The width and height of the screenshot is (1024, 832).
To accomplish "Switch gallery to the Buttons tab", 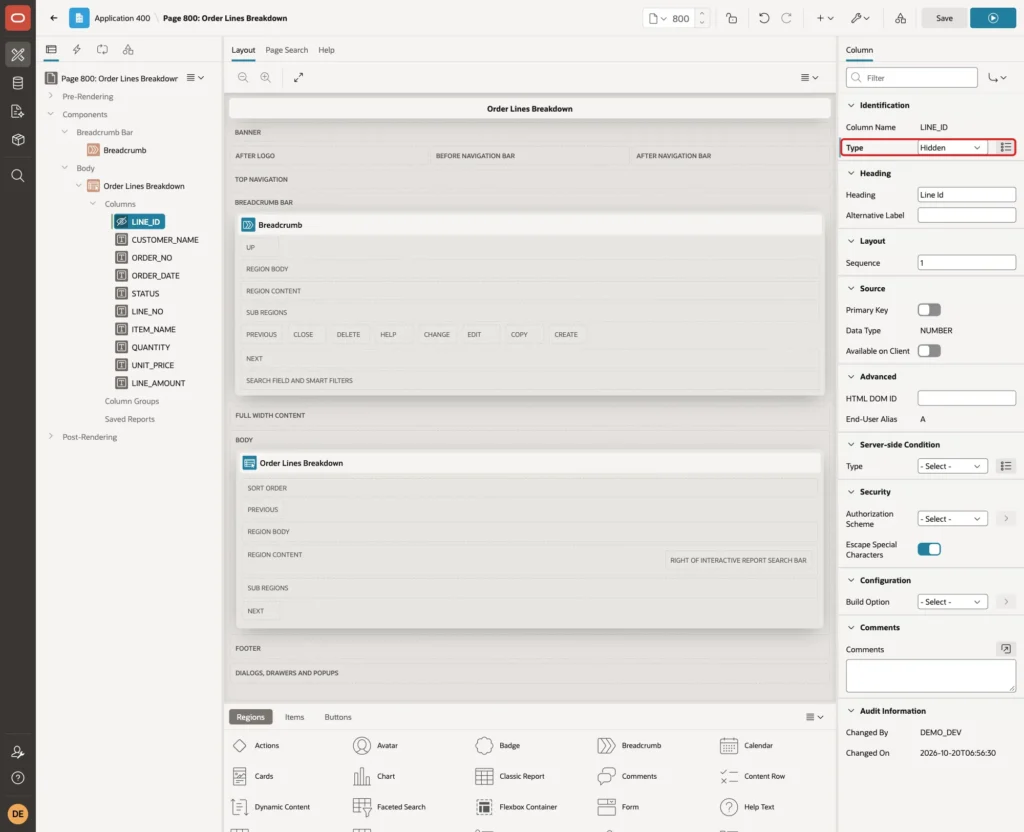I will (x=338, y=717).
